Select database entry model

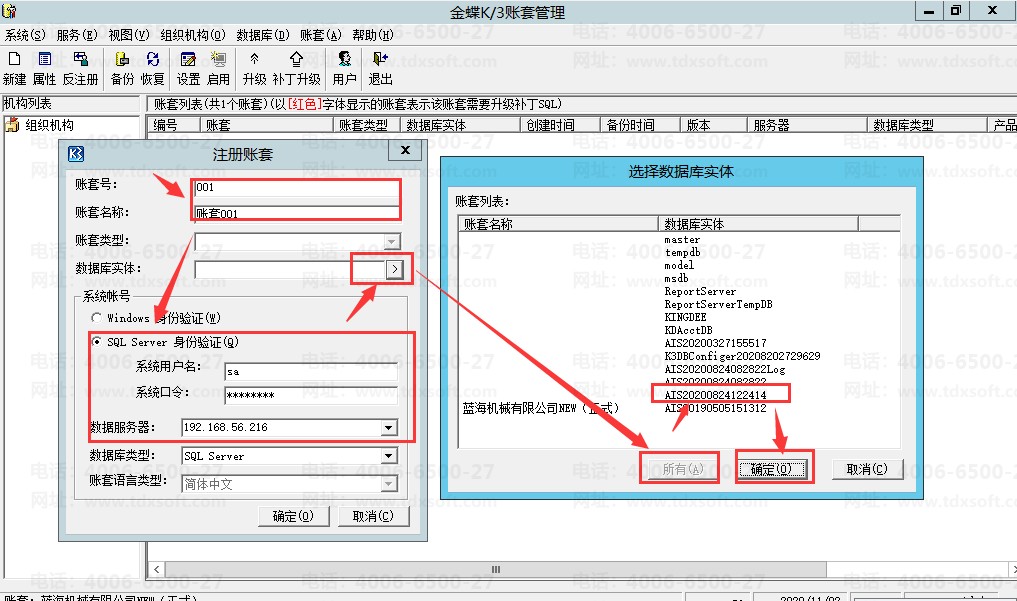[x=679, y=265]
